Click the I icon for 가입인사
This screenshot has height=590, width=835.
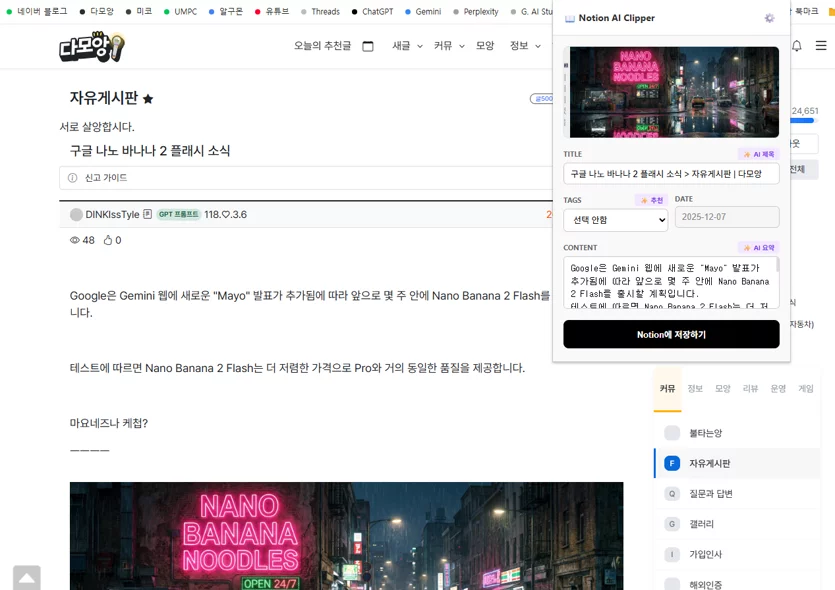pyautogui.click(x=672, y=554)
